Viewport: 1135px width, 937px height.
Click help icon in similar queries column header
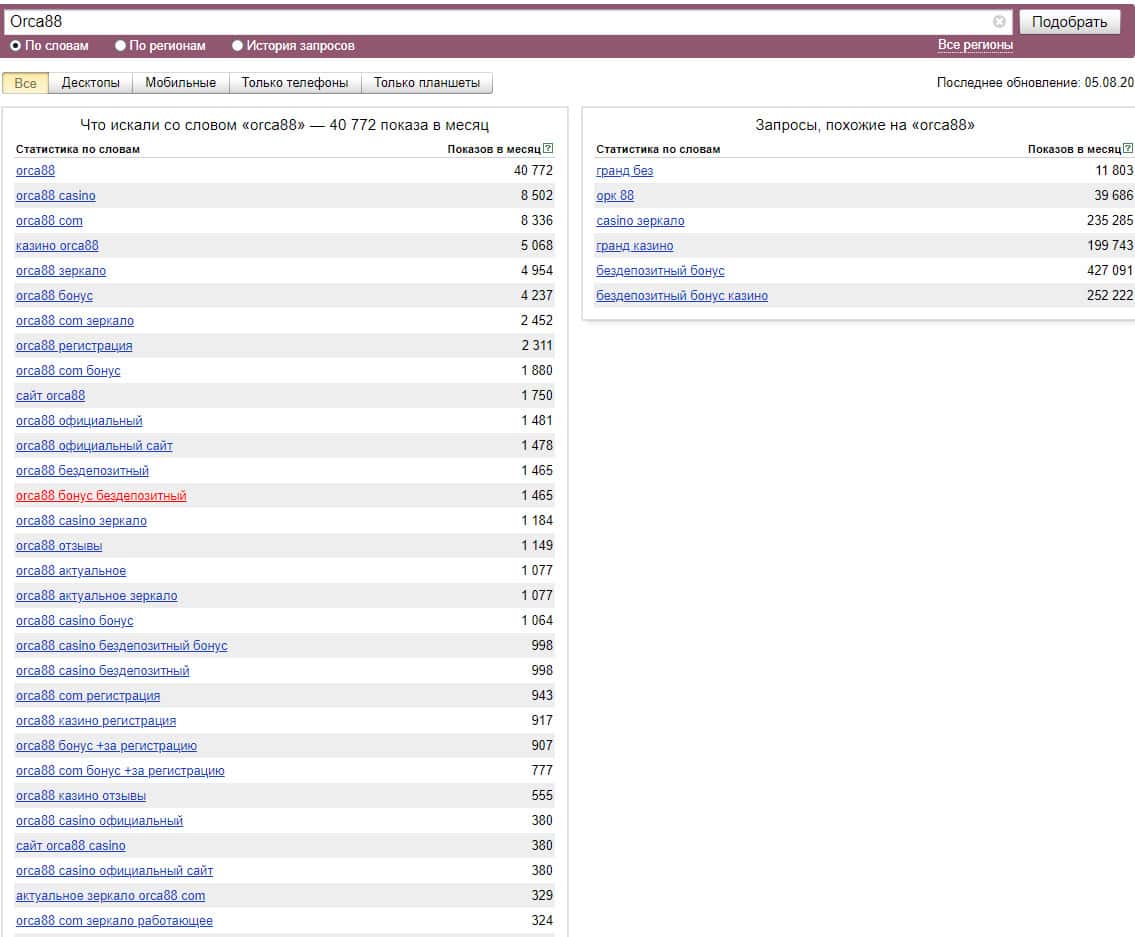coord(1129,149)
